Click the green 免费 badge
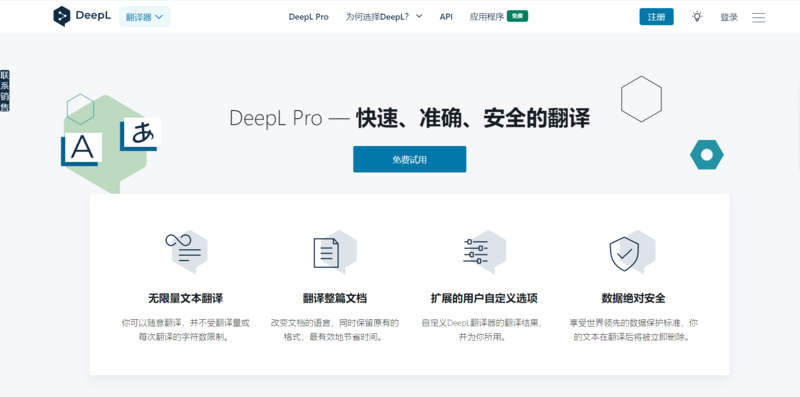 pos(517,16)
